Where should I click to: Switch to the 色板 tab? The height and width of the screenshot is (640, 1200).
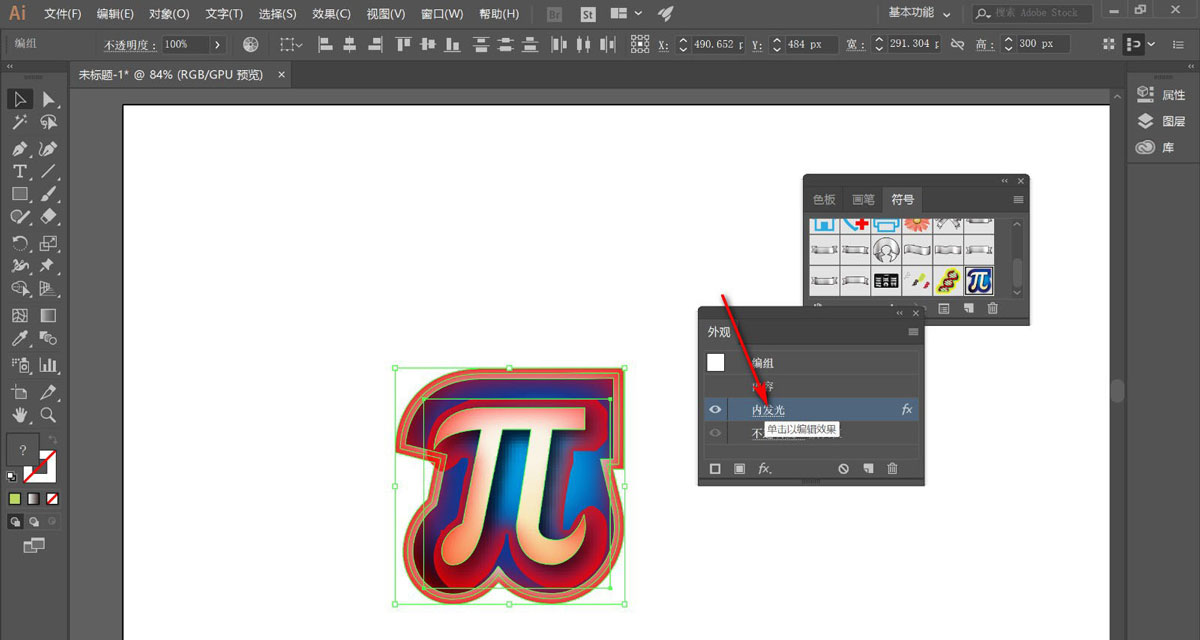coord(823,199)
